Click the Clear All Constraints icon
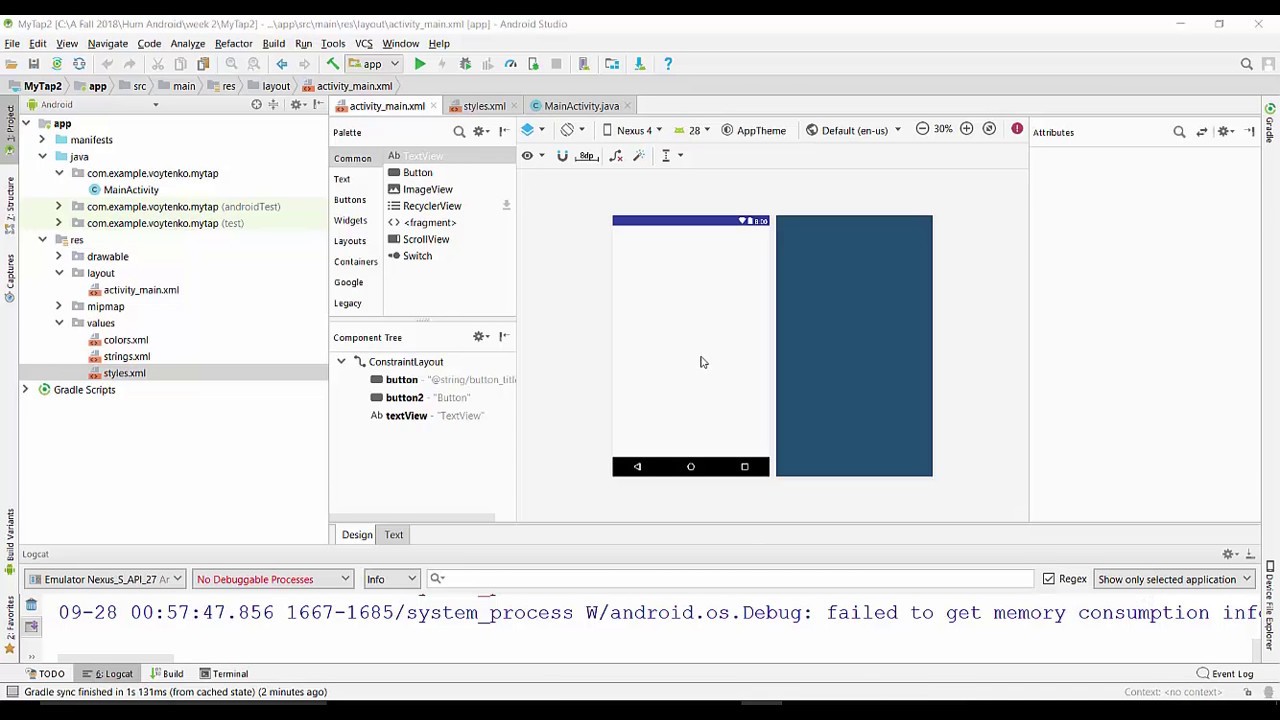The height and width of the screenshot is (720, 1280). [x=615, y=156]
